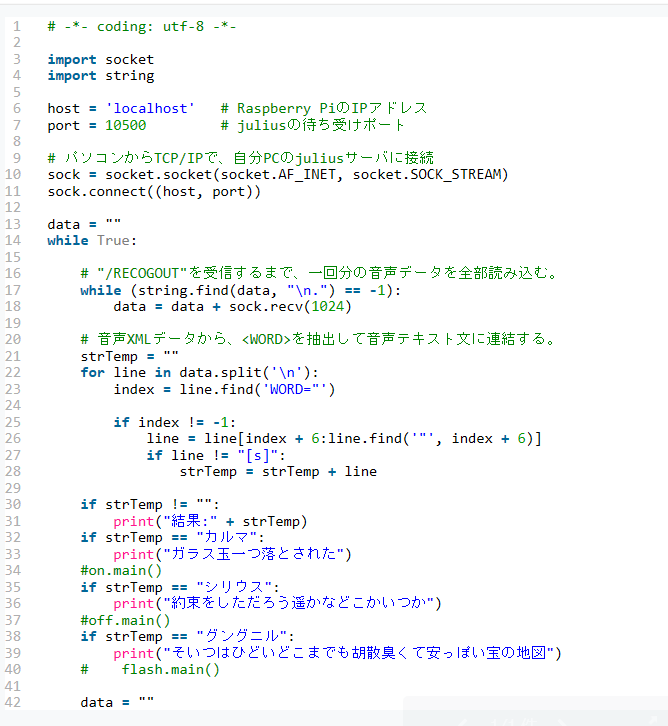Click the 'パソコンからTCP/IPで' comment line
The width and height of the screenshot is (668, 726).
coord(240,158)
